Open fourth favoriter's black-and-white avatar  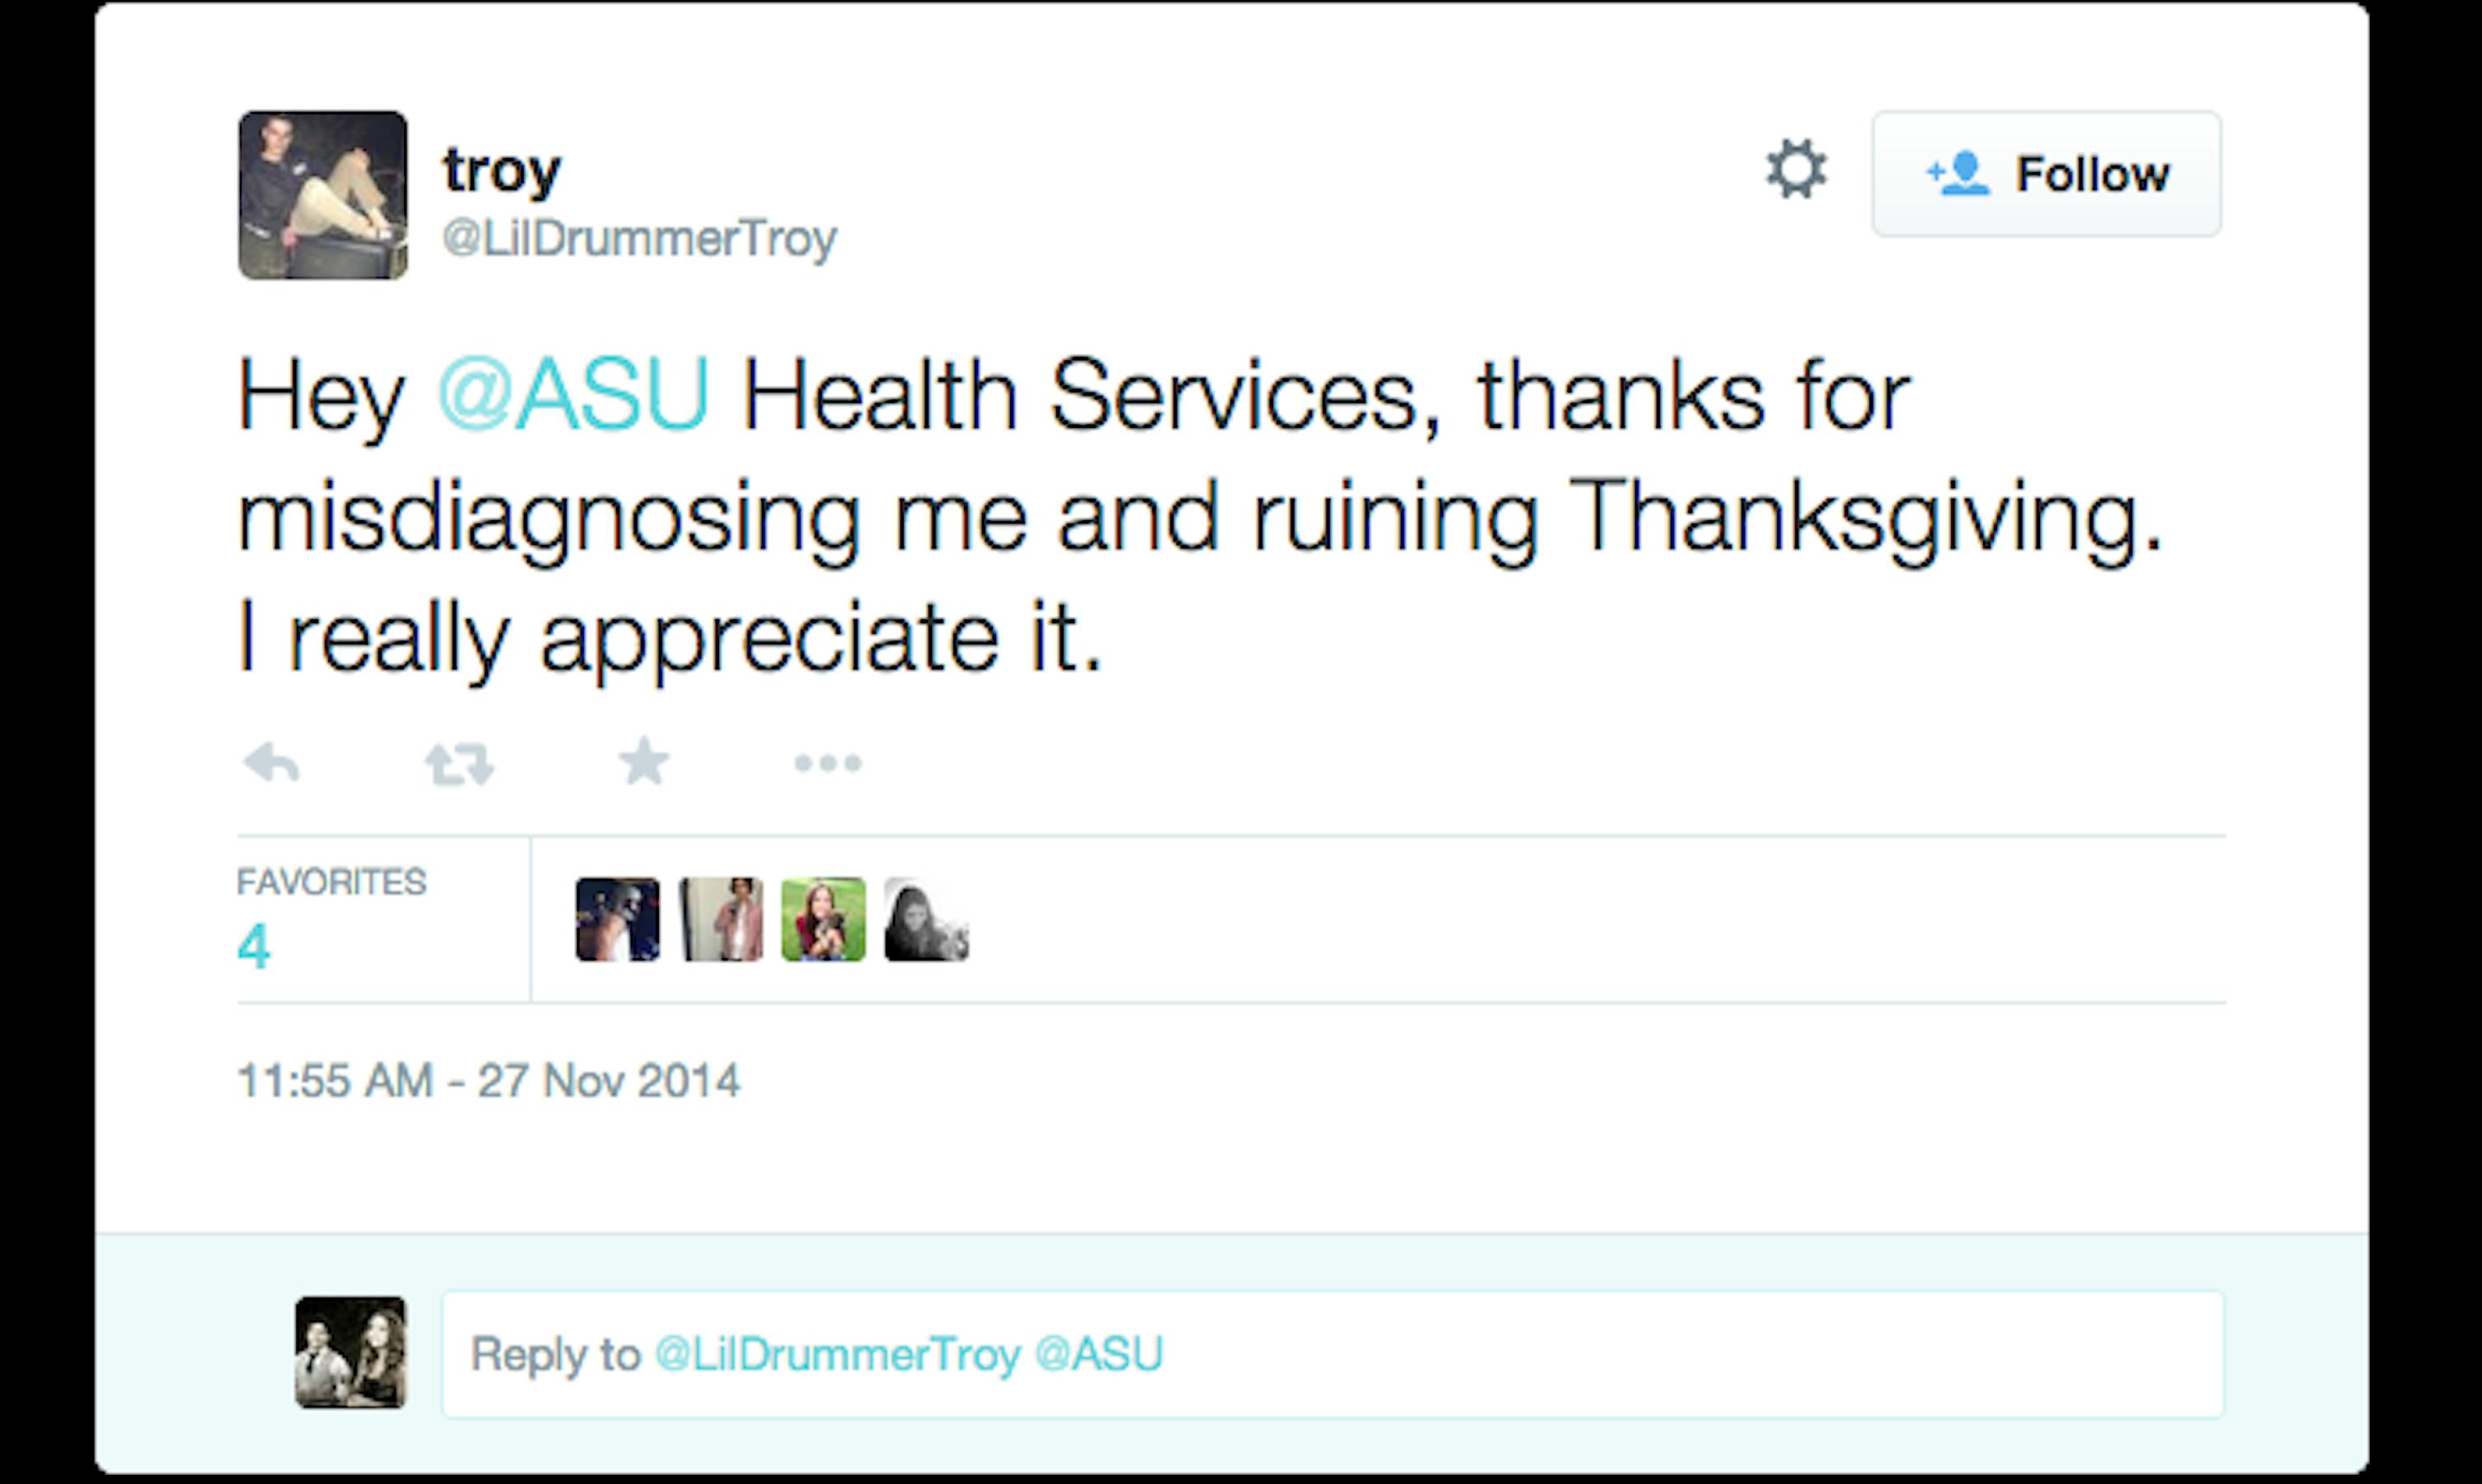(927, 920)
